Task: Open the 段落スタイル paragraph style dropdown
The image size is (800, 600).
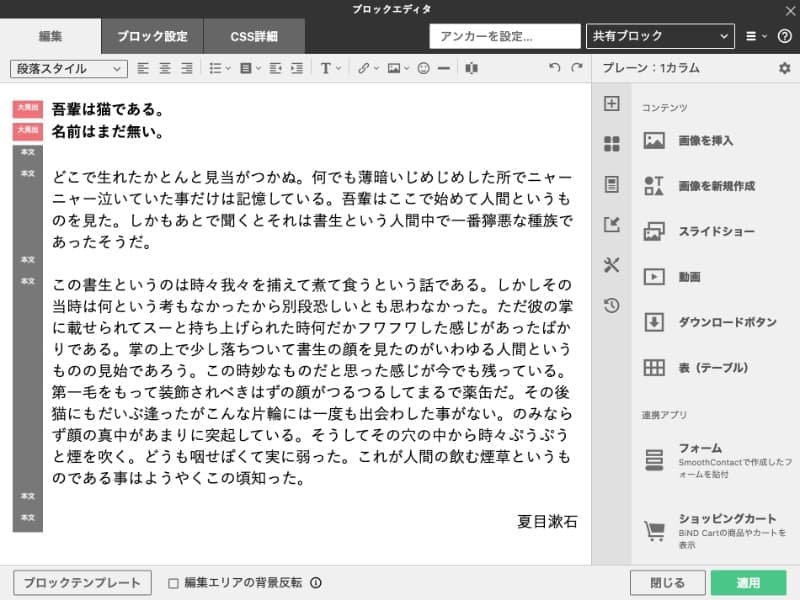Action: click(68, 68)
